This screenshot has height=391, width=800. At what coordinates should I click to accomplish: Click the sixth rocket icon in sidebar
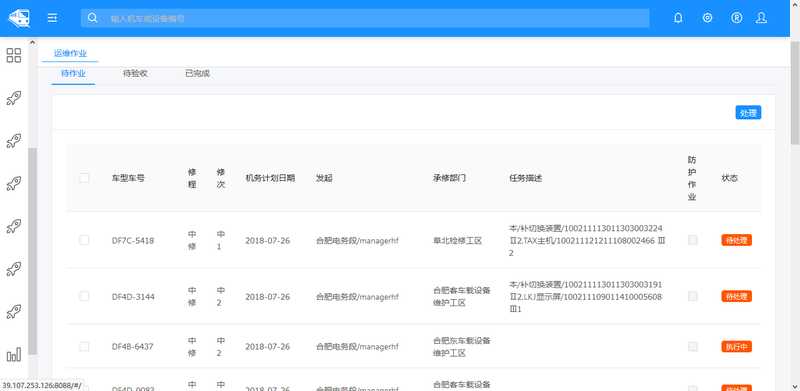14,312
